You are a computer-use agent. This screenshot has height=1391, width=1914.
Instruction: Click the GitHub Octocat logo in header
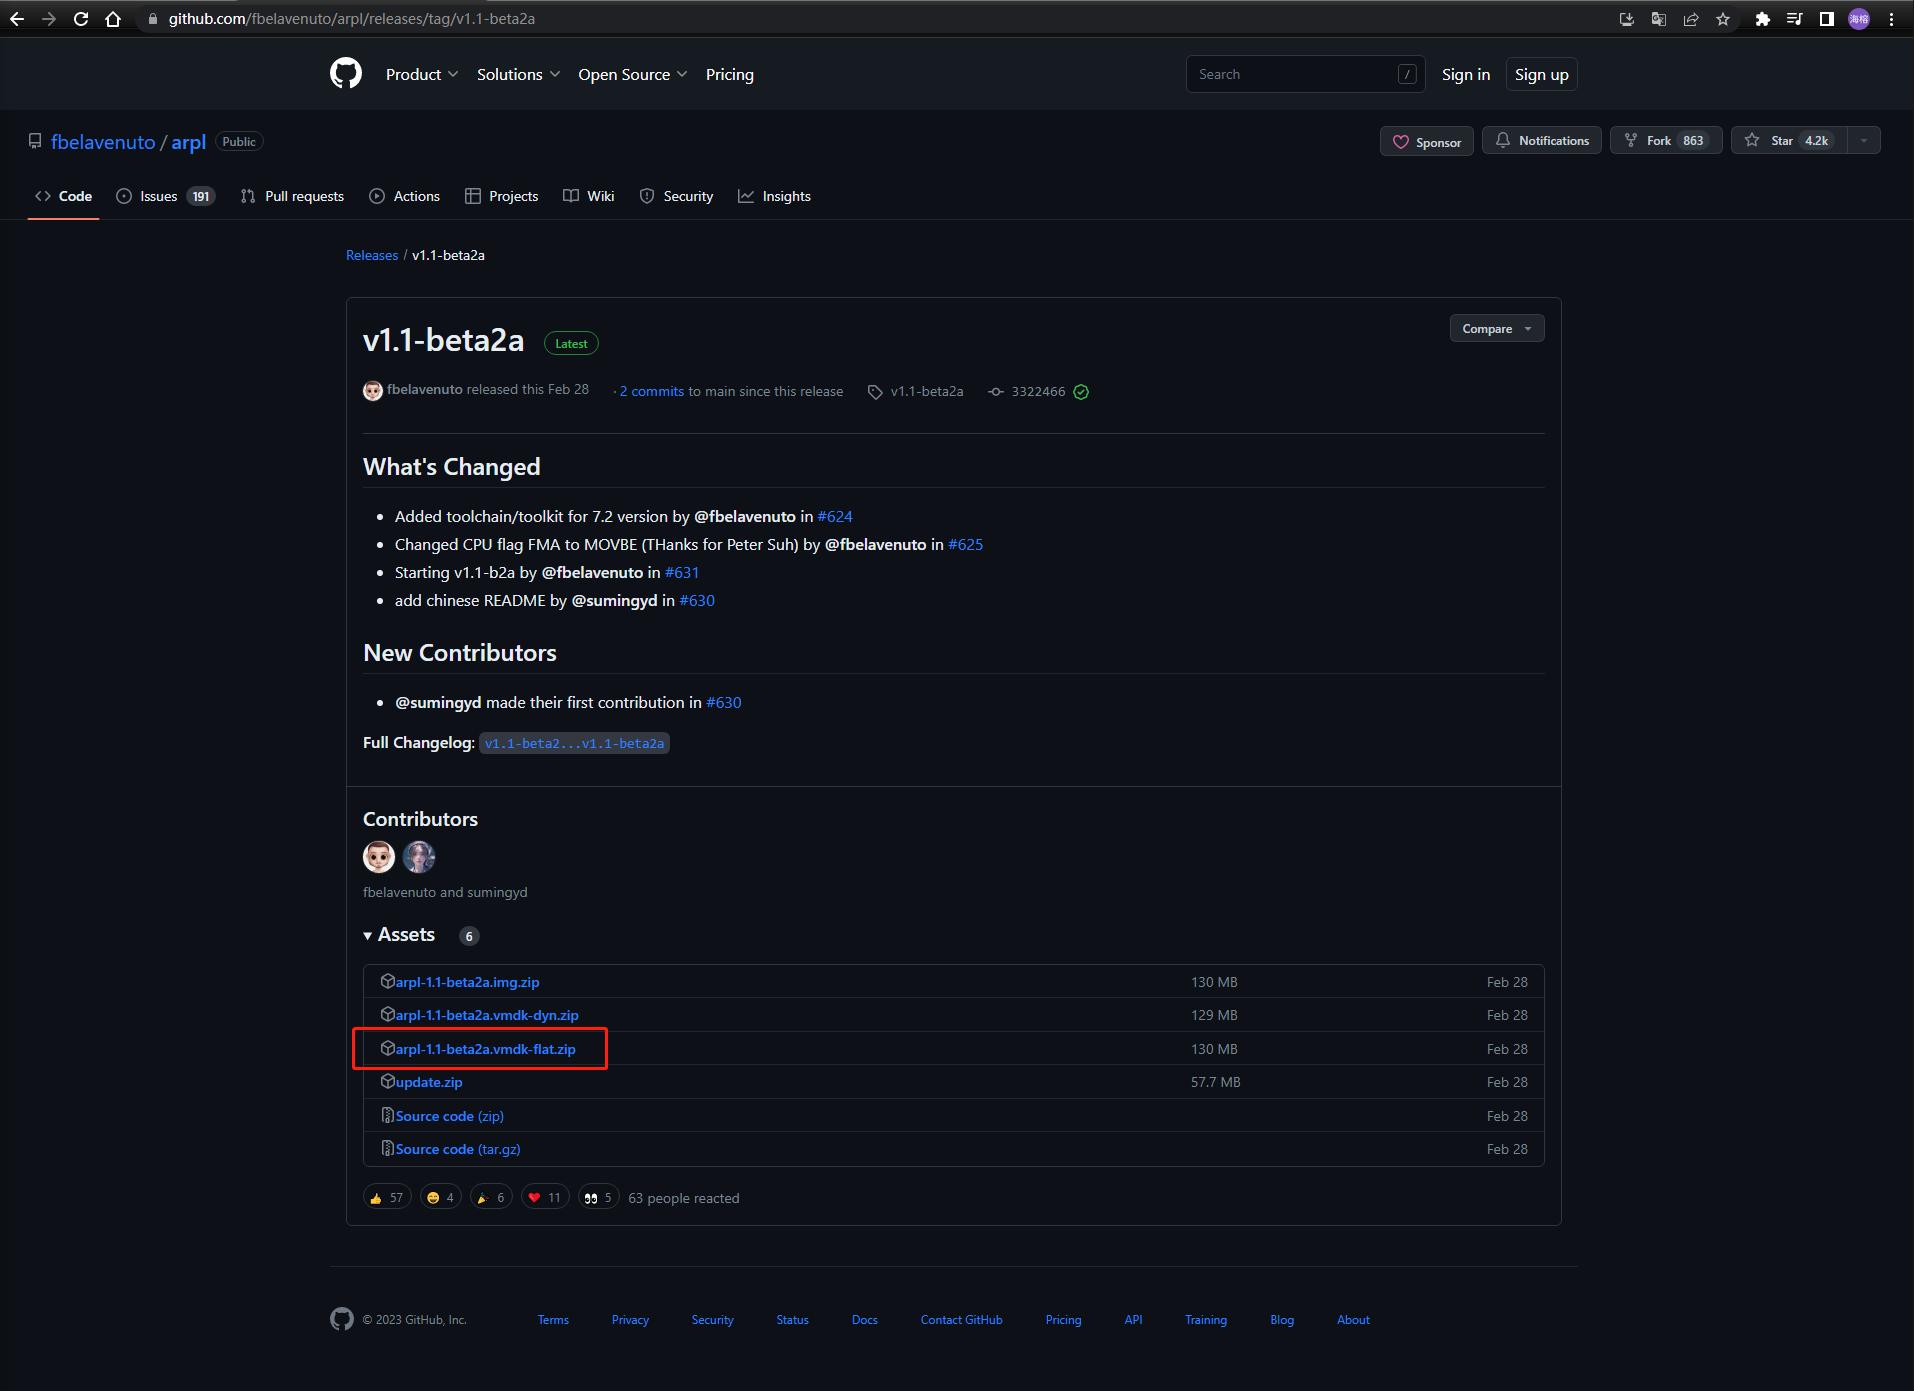tap(346, 74)
